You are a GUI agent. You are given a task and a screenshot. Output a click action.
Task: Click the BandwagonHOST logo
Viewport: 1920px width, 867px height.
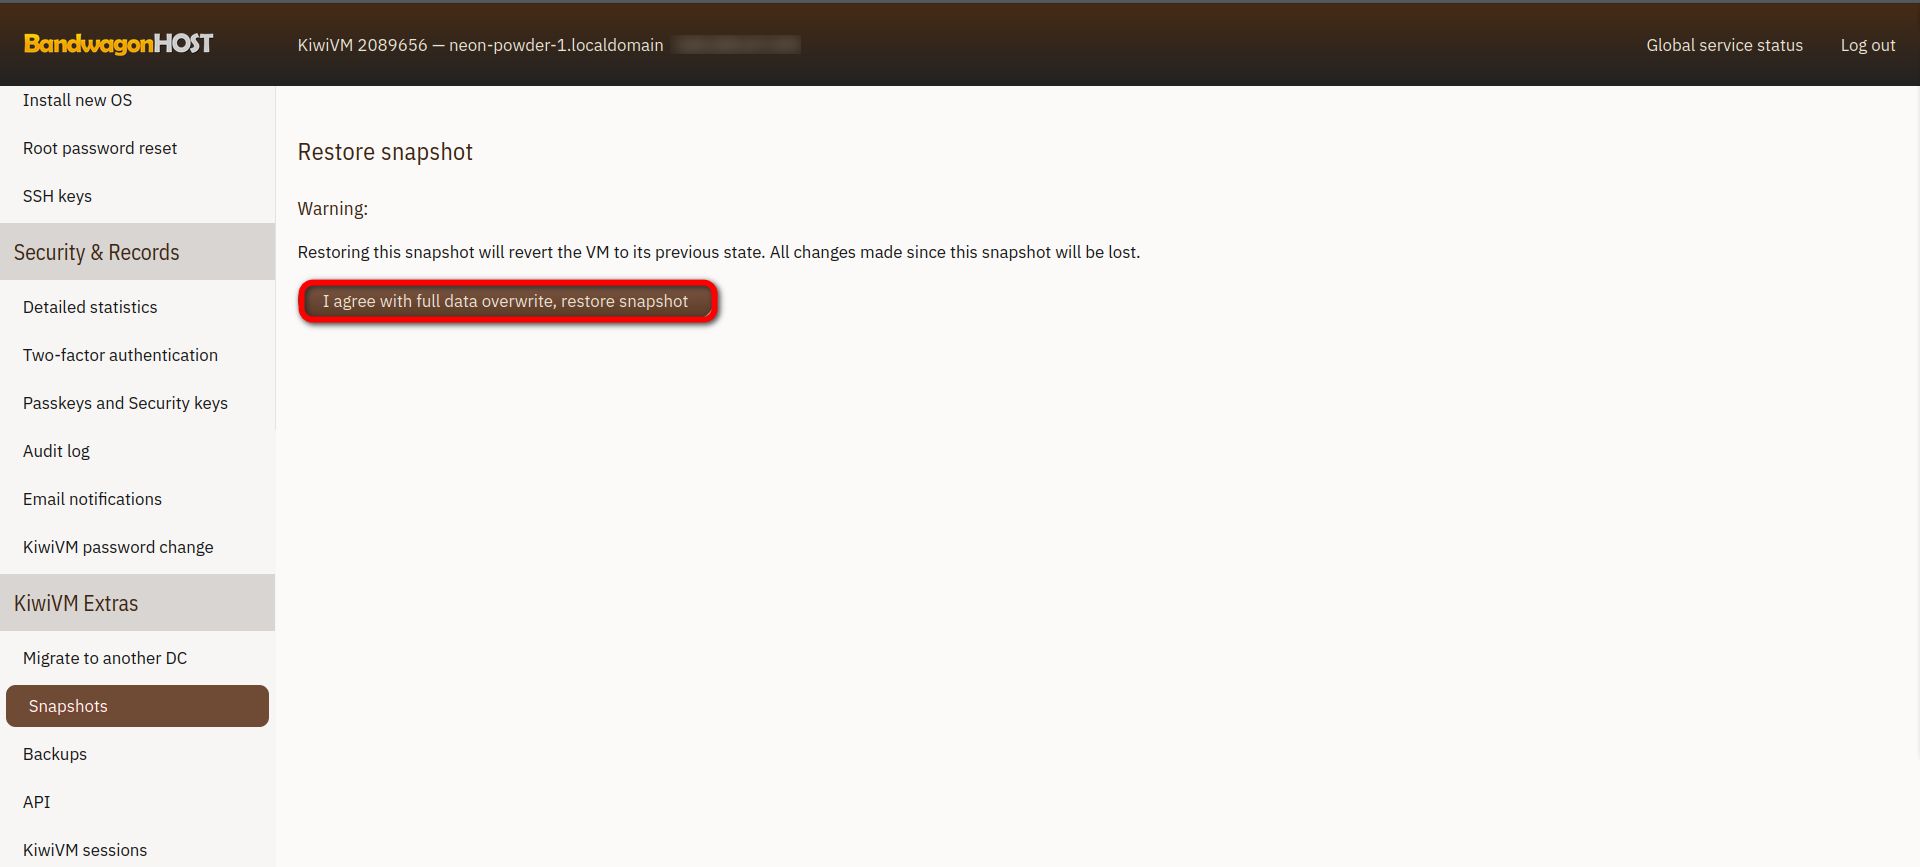click(118, 44)
